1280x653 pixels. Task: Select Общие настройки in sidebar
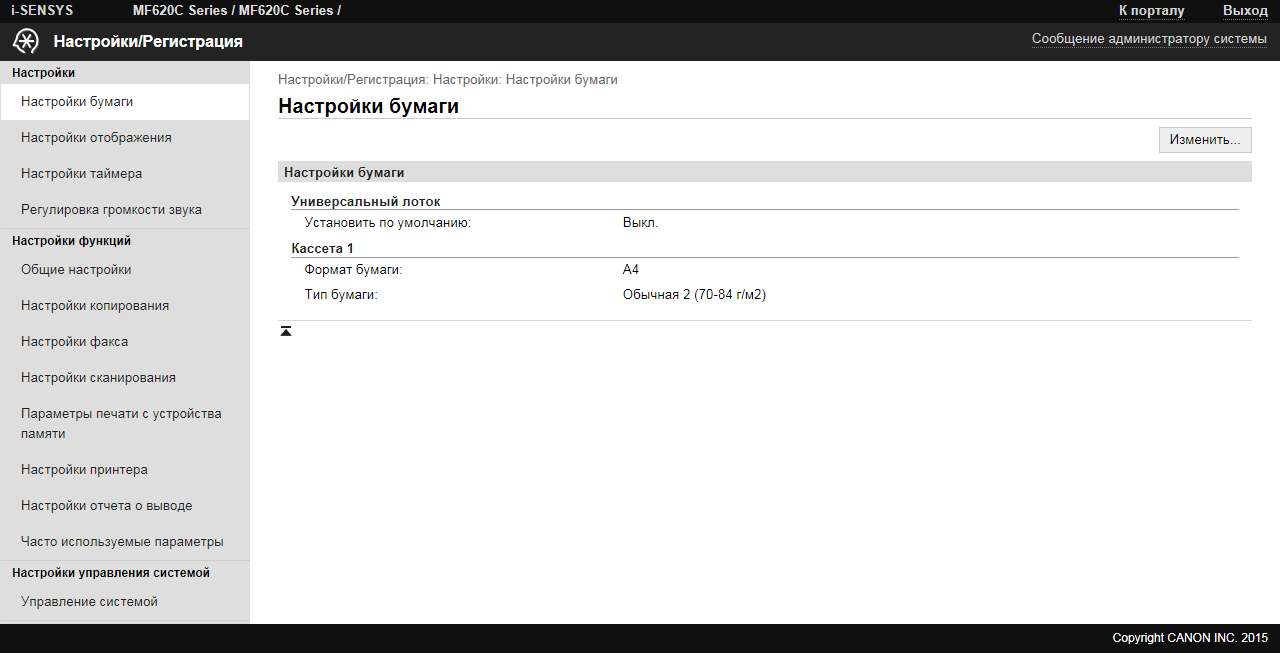[x=76, y=270]
